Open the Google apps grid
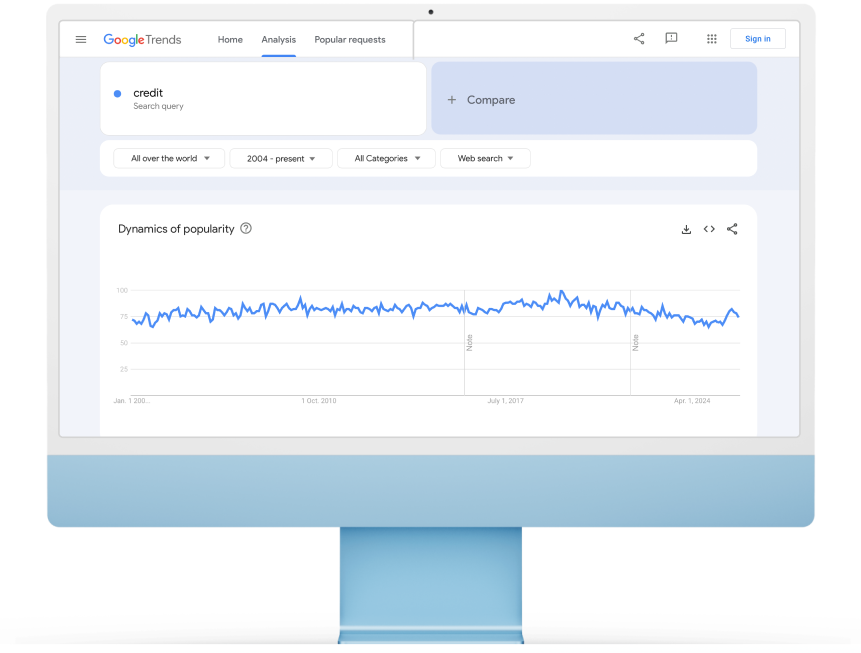Screen dimensions: 861x653 pos(711,39)
